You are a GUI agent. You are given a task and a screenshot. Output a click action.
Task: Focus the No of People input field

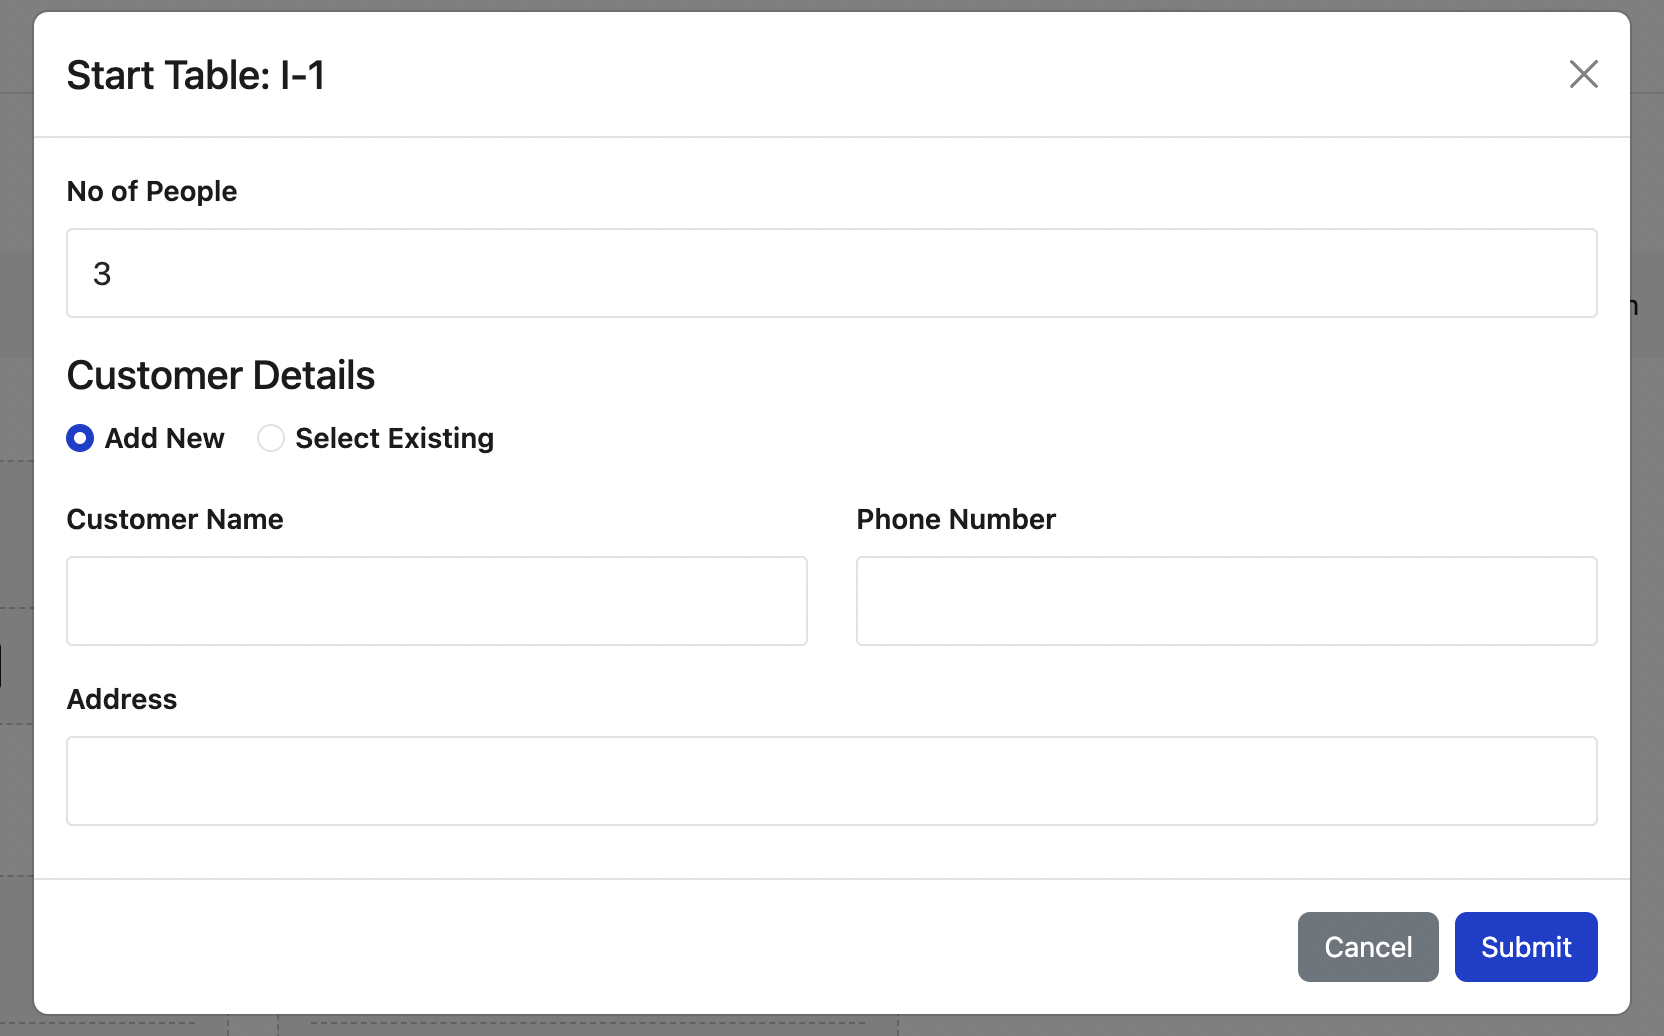[x=831, y=273]
